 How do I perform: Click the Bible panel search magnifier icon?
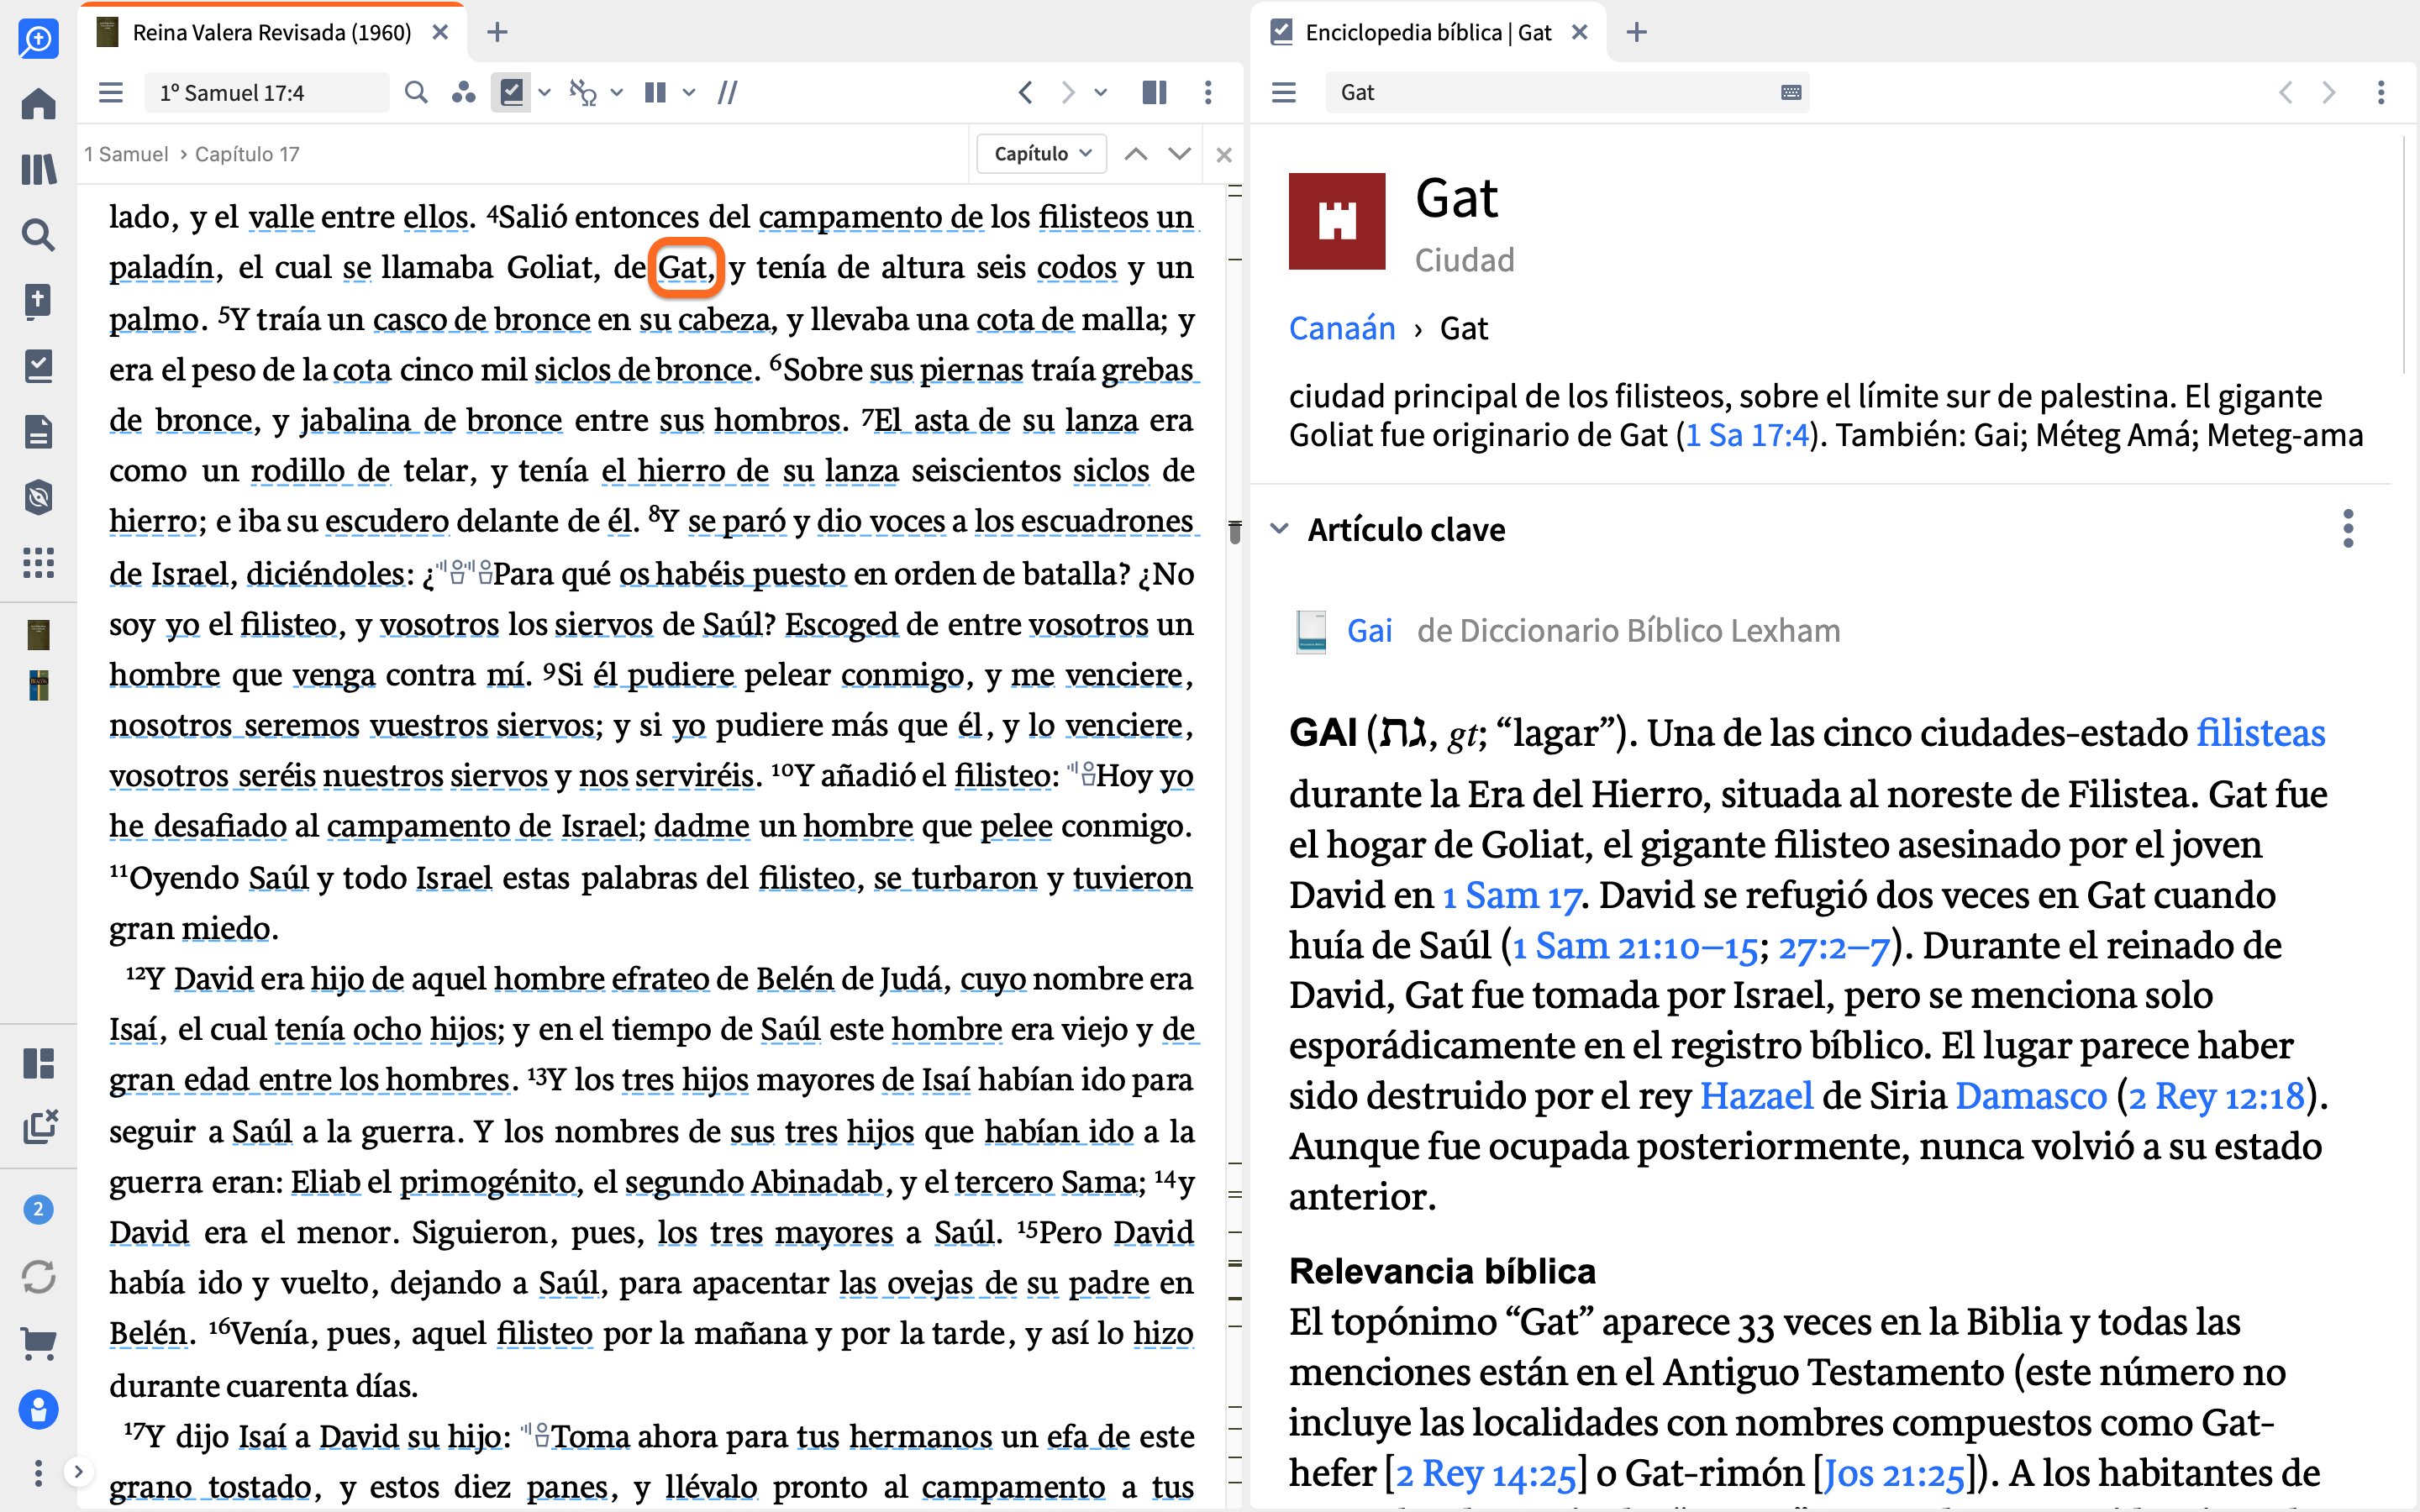click(416, 93)
